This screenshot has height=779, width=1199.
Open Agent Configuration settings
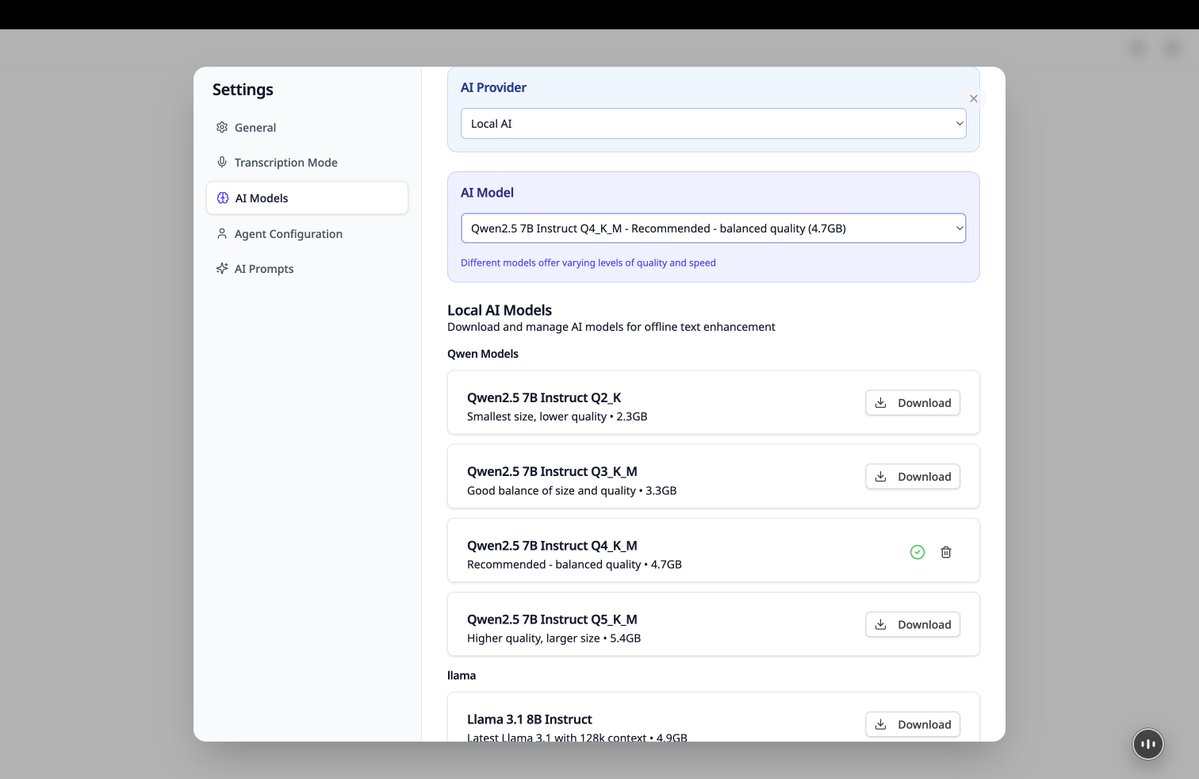[307, 233]
